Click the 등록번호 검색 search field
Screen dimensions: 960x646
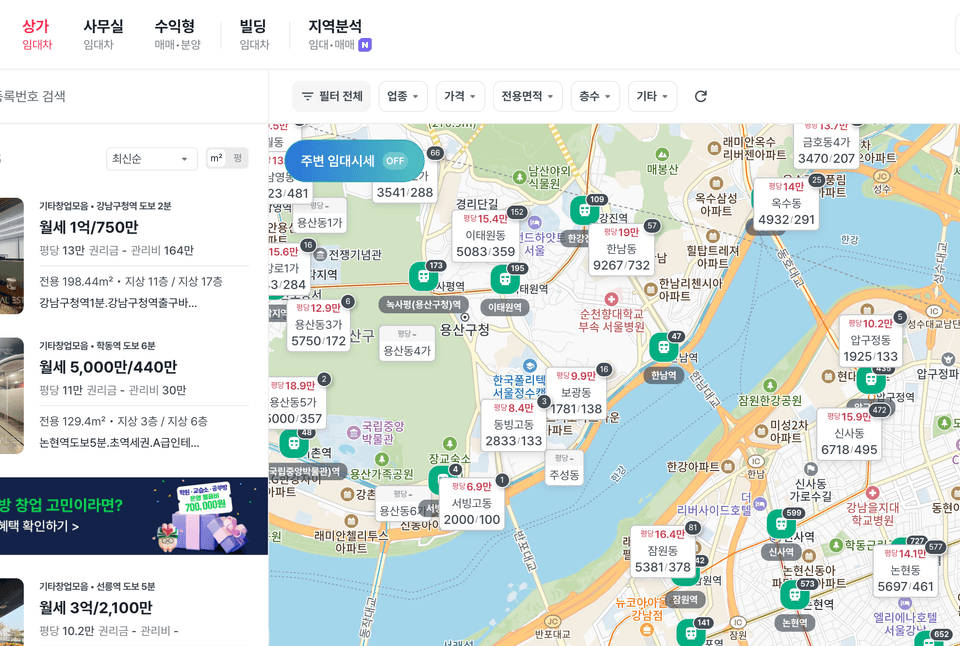pyautogui.click(x=100, y=95)
